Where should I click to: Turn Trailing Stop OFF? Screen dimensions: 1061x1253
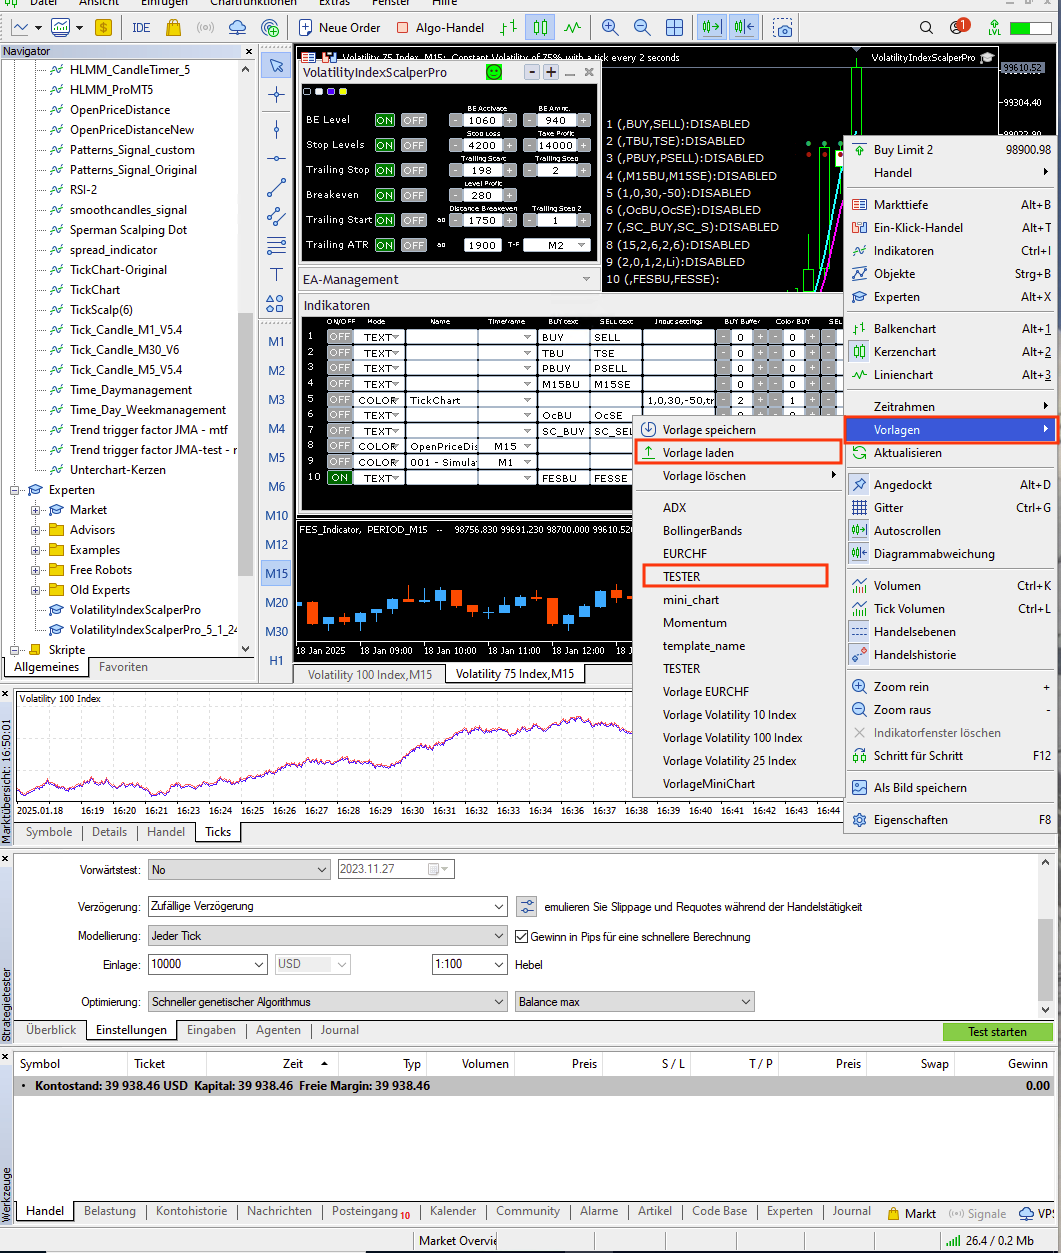point(414,170)
